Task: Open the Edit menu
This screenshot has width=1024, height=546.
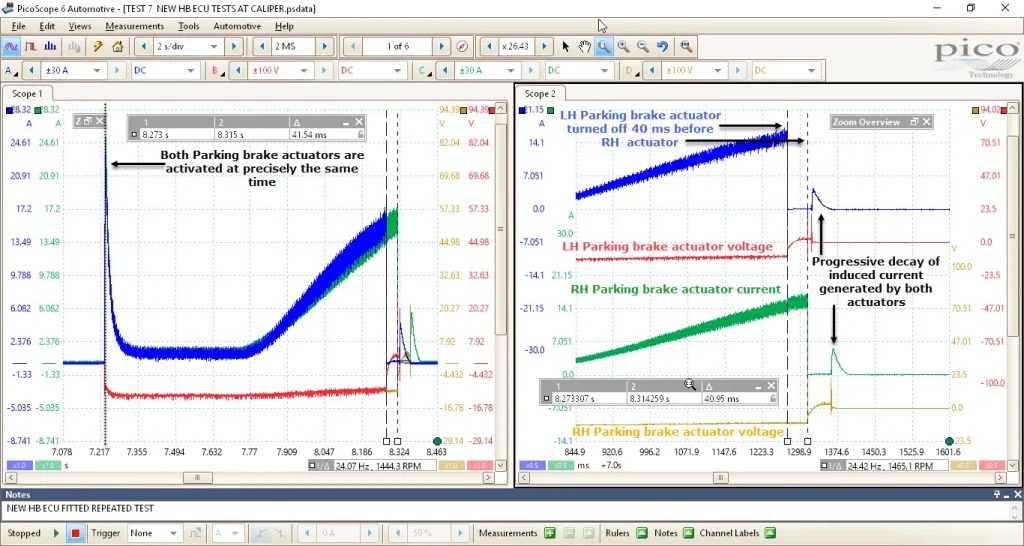Action: [47, 26]
